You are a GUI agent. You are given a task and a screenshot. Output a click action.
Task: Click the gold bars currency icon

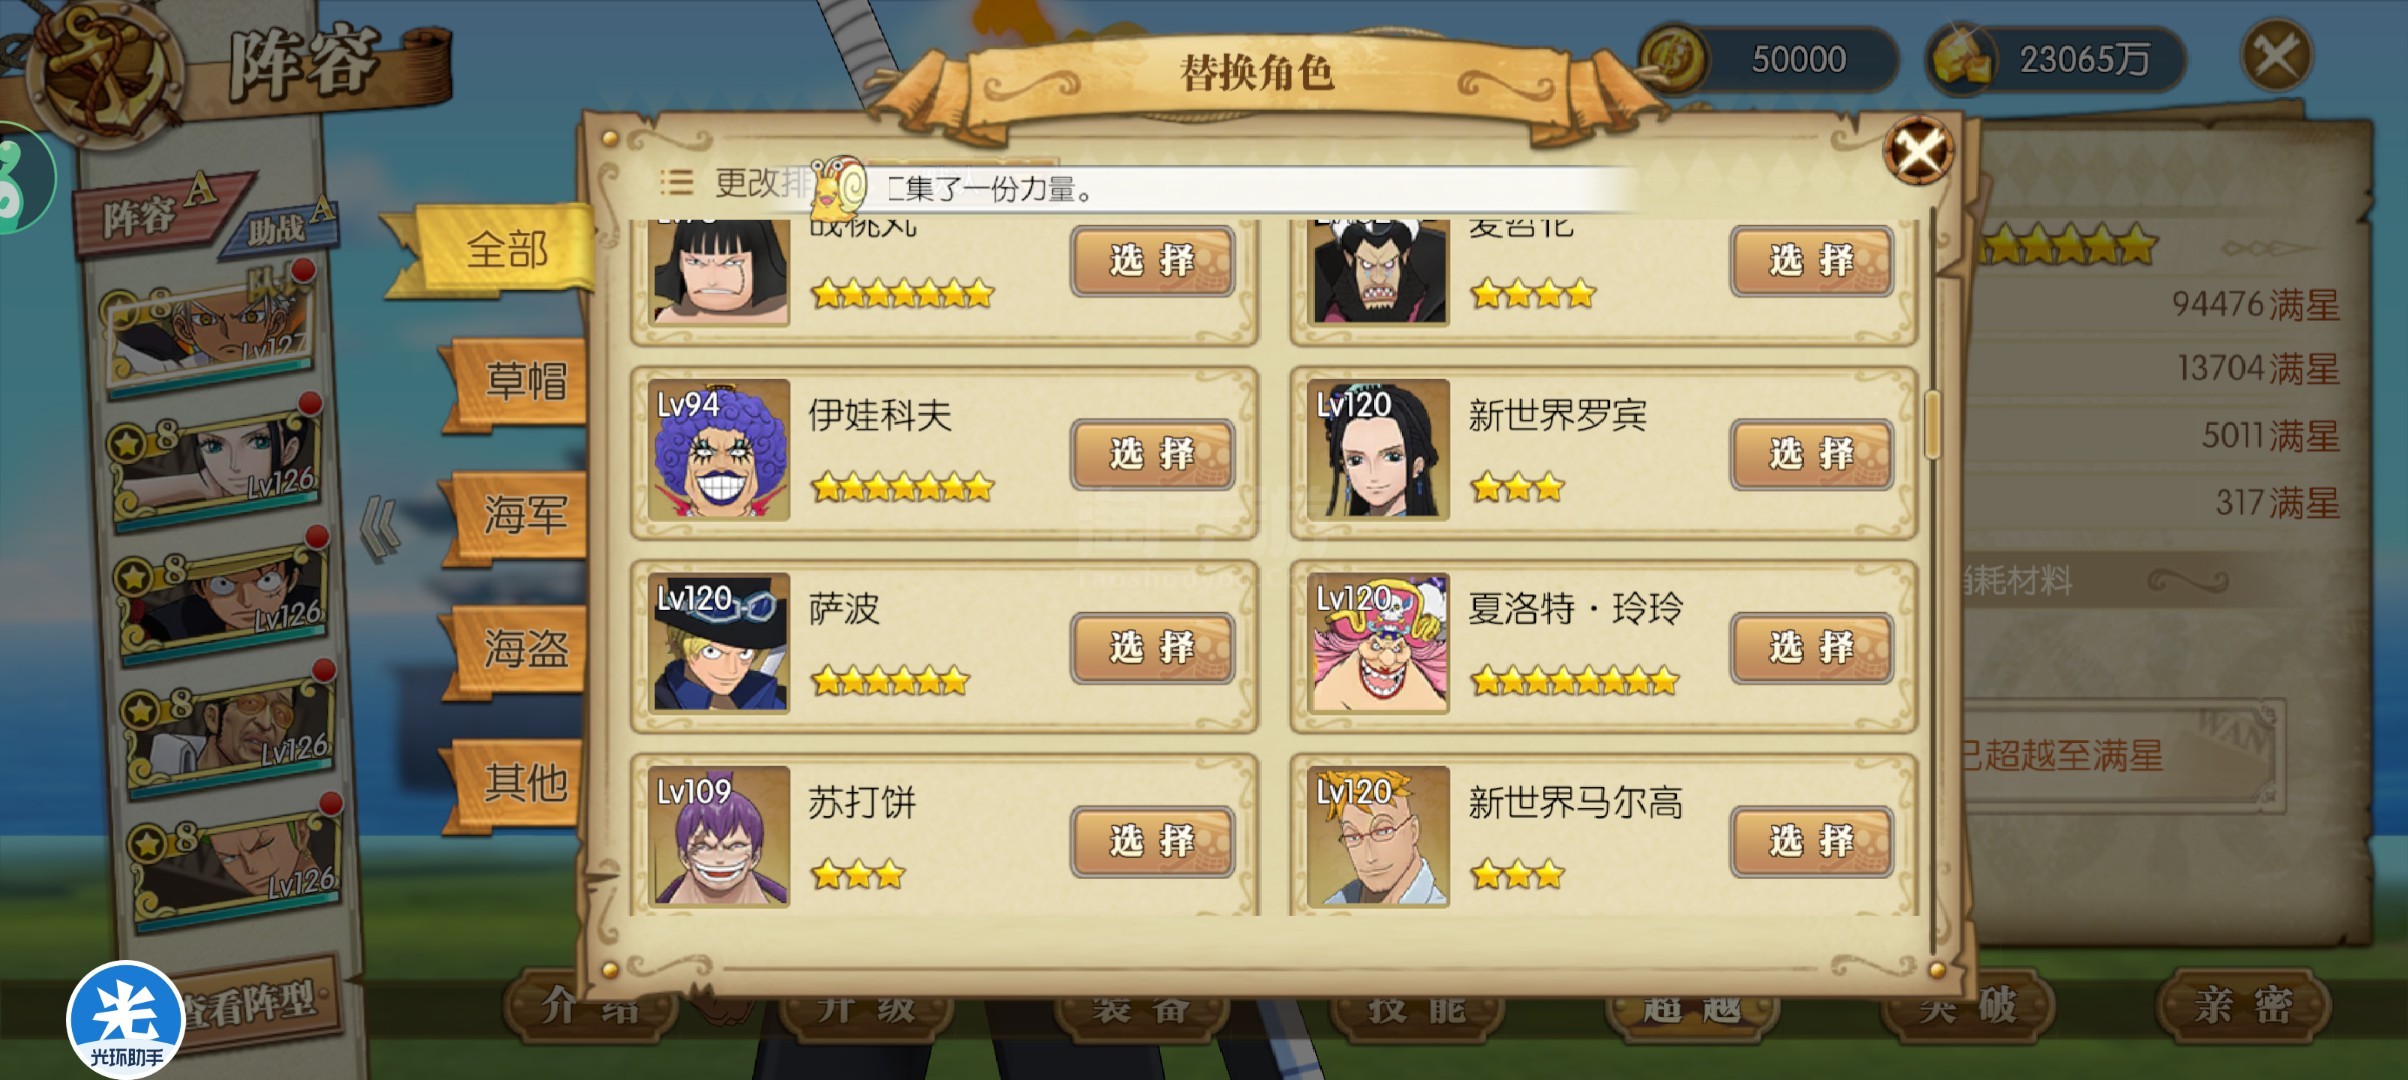click(x=1962, y=58)
